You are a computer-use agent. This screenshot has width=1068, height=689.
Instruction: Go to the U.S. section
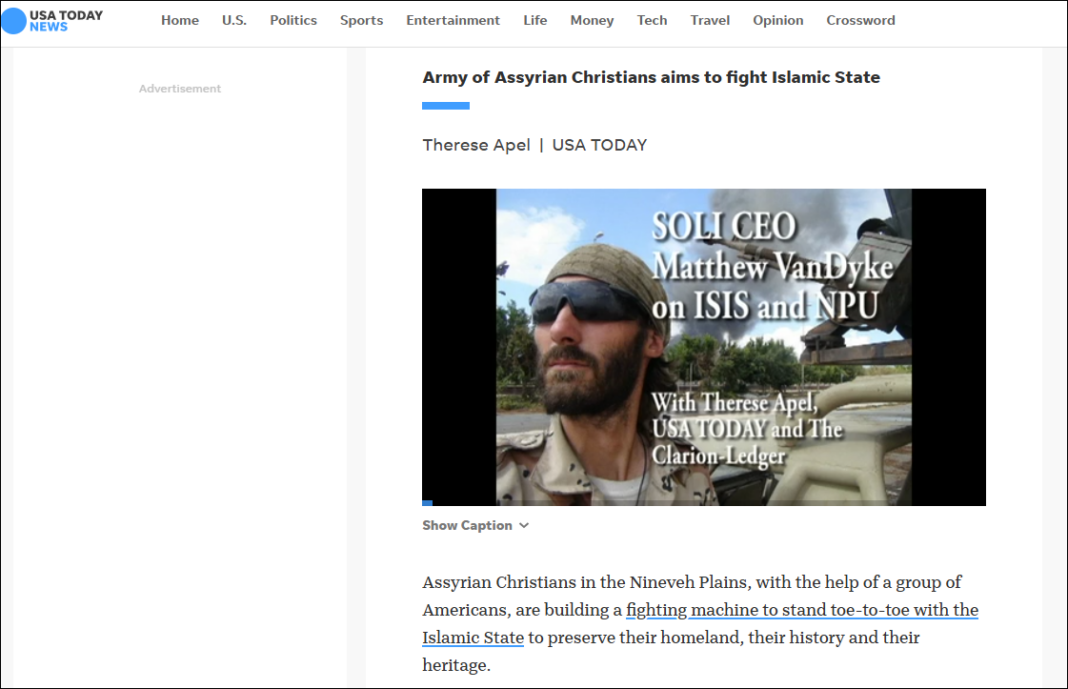tap(234, 21)
